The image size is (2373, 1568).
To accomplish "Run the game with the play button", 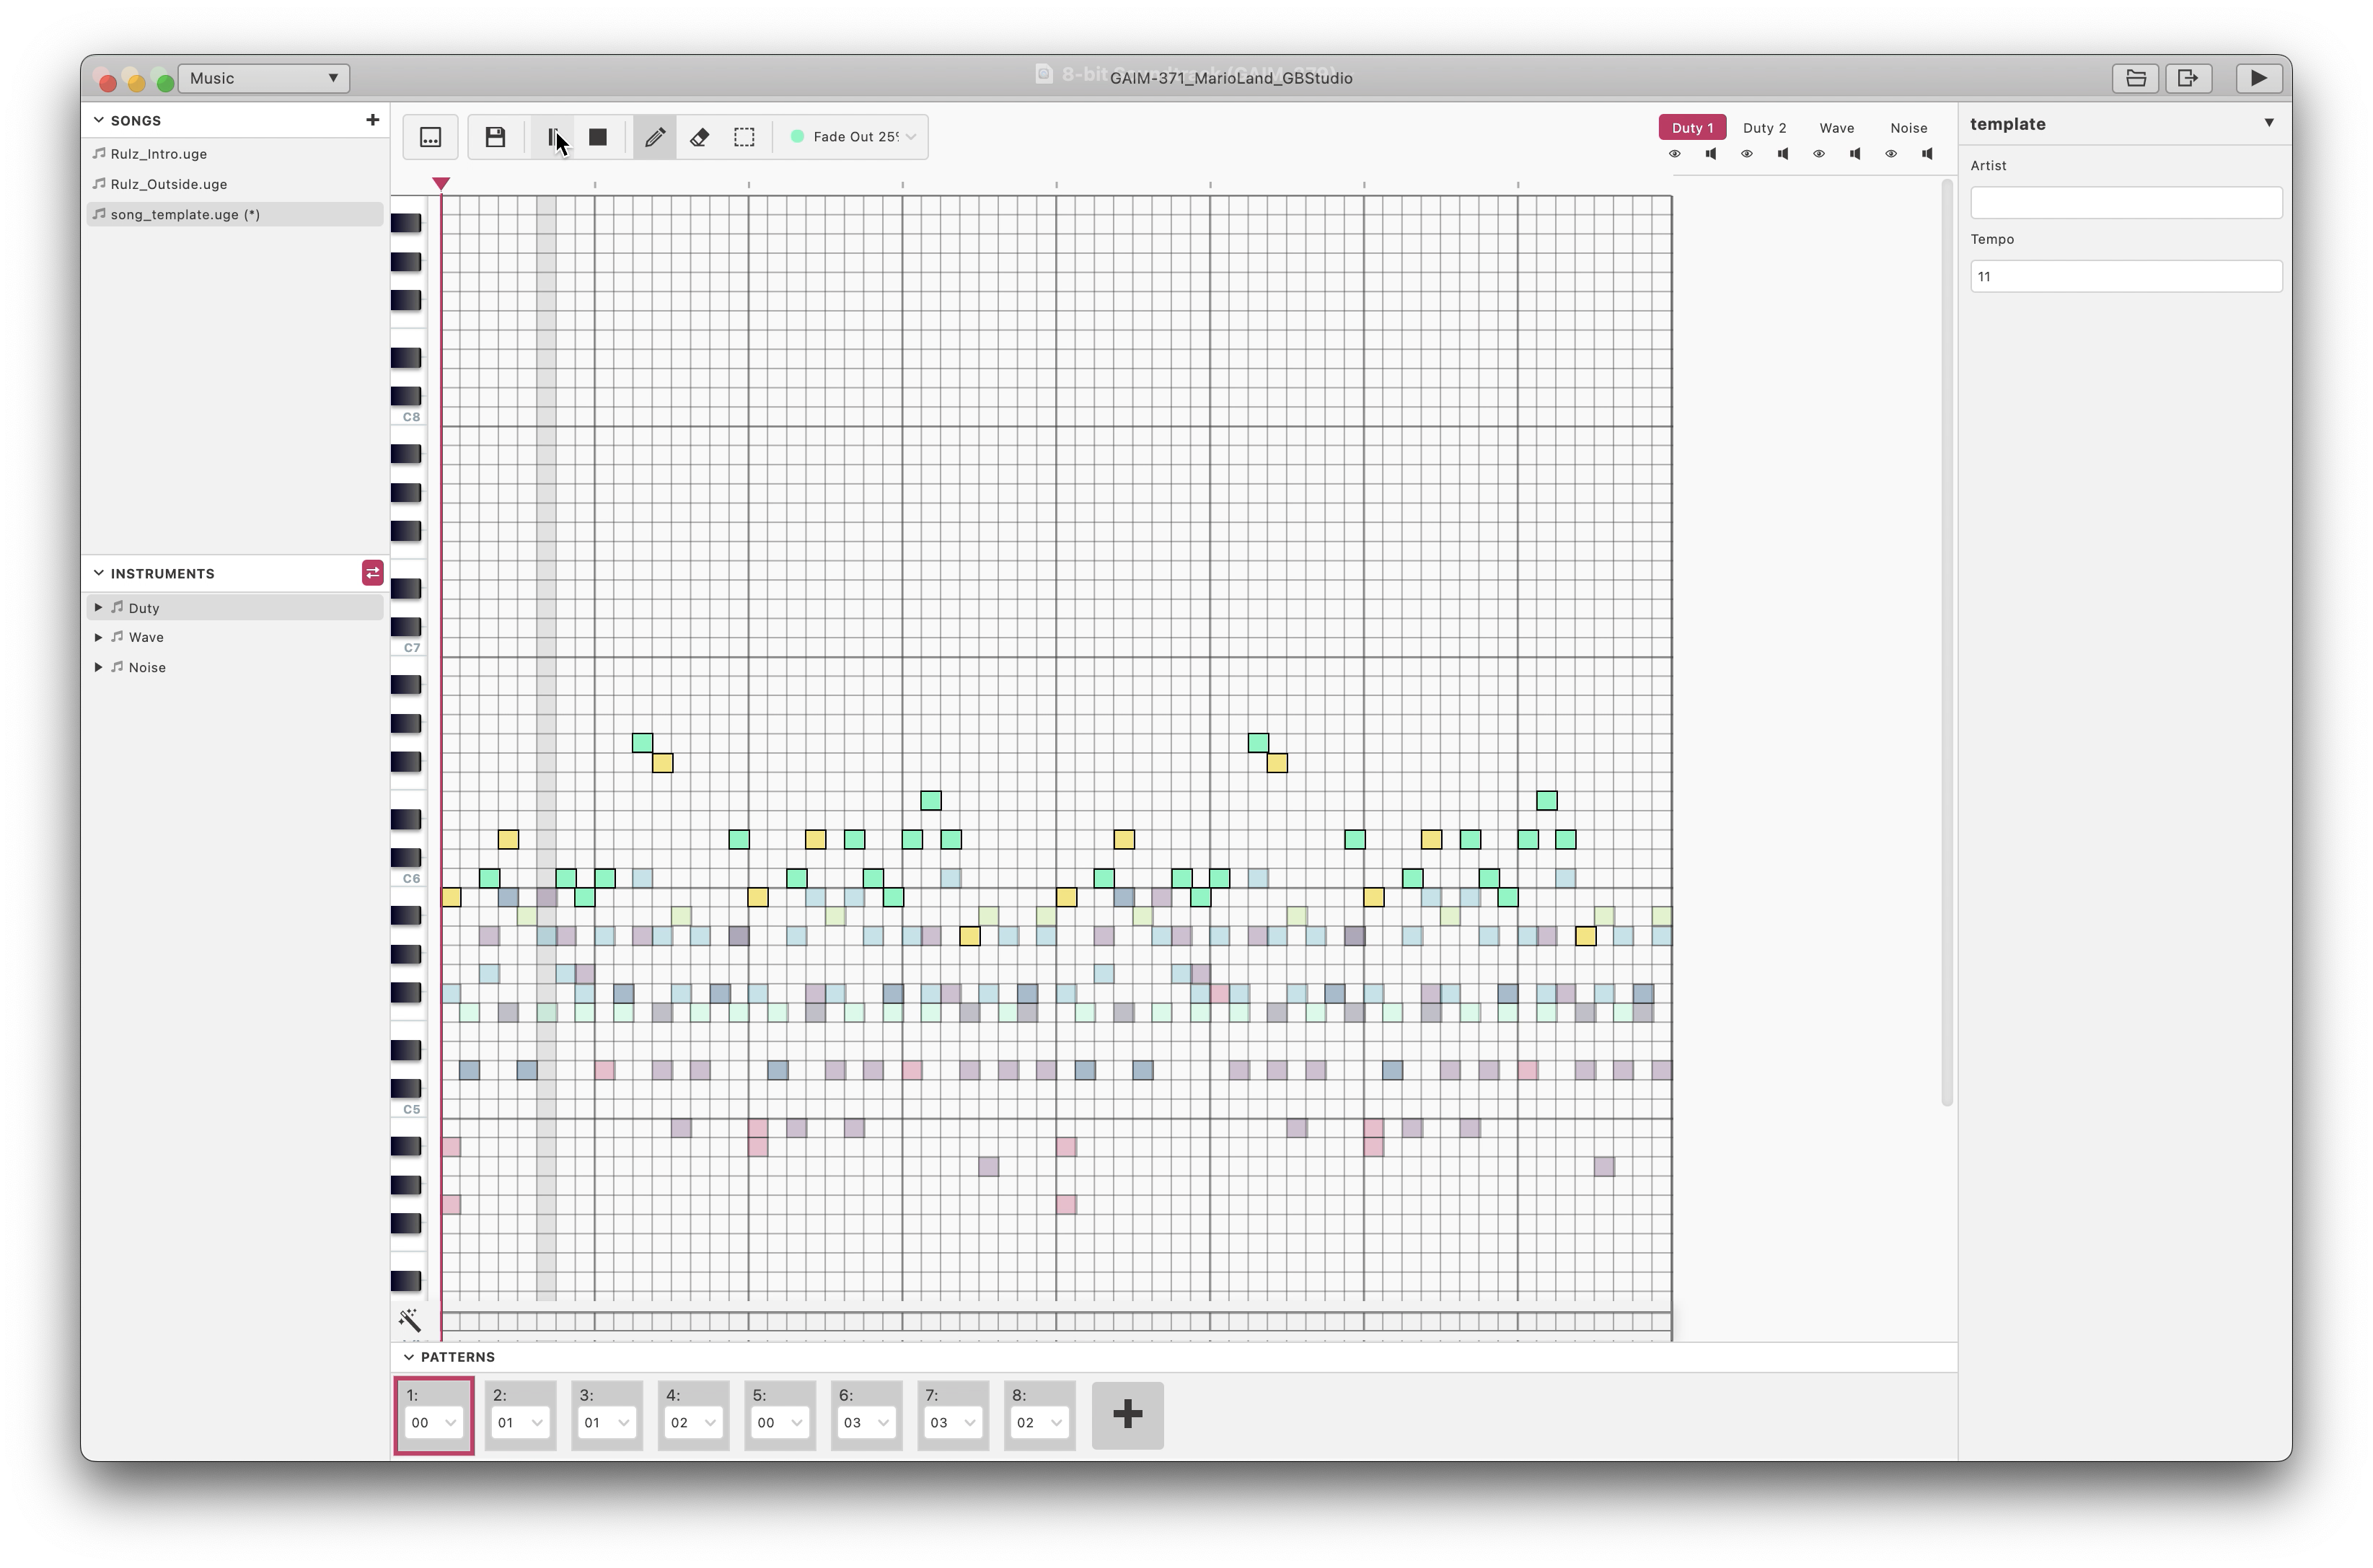I will tap(2258, 78).
